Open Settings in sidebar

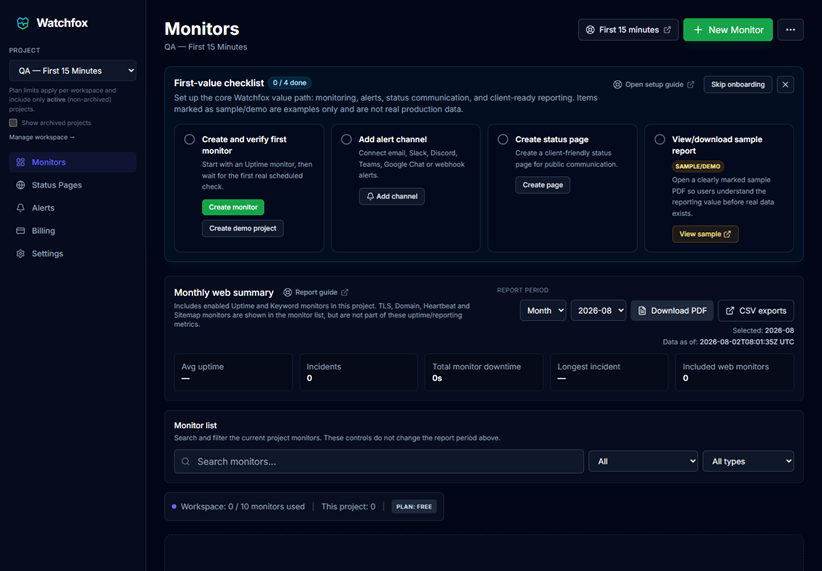73,254
